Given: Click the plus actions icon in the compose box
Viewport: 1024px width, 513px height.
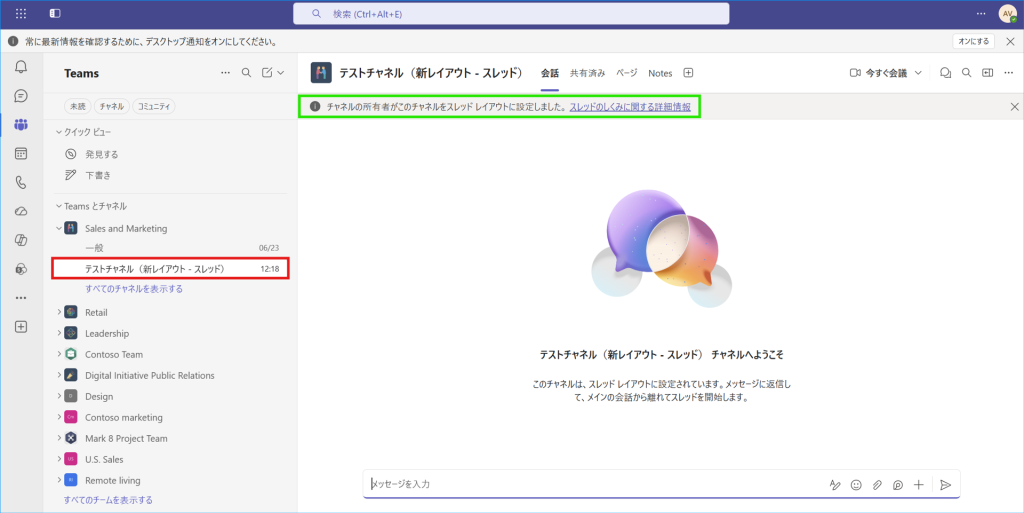Looking at the screenshot, I should point(919,485).
